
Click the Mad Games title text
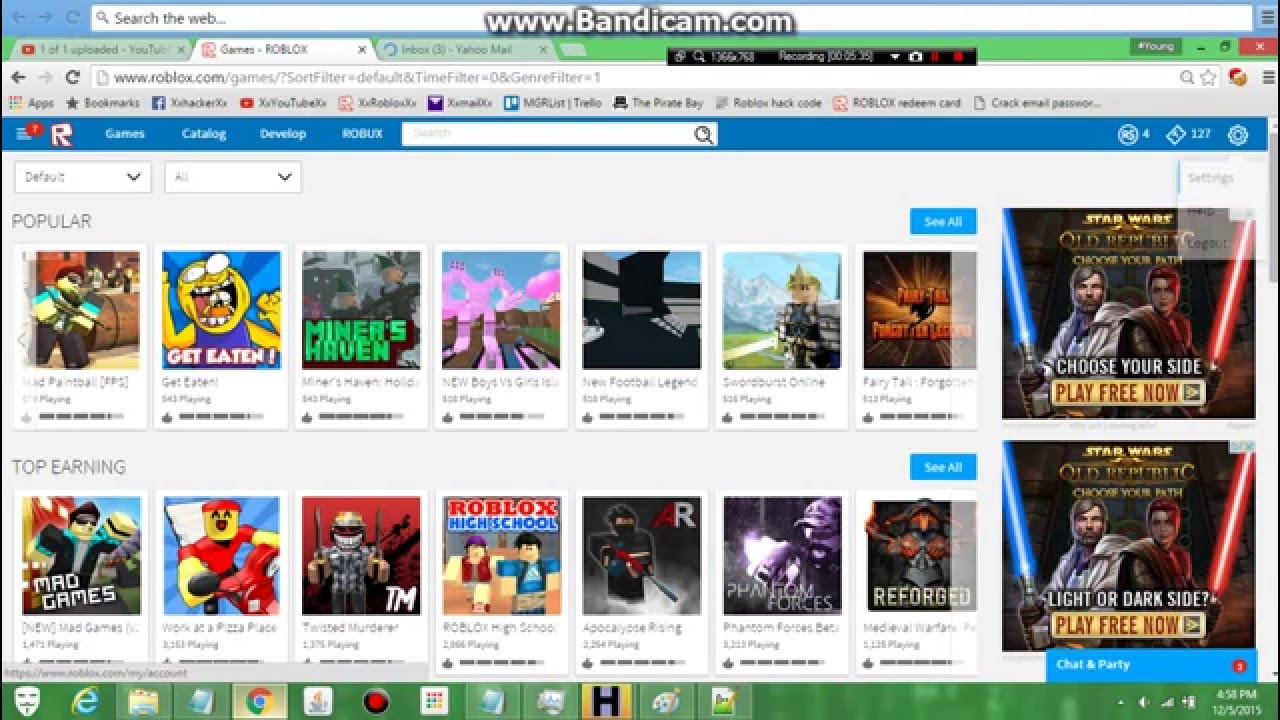[79, 628]
